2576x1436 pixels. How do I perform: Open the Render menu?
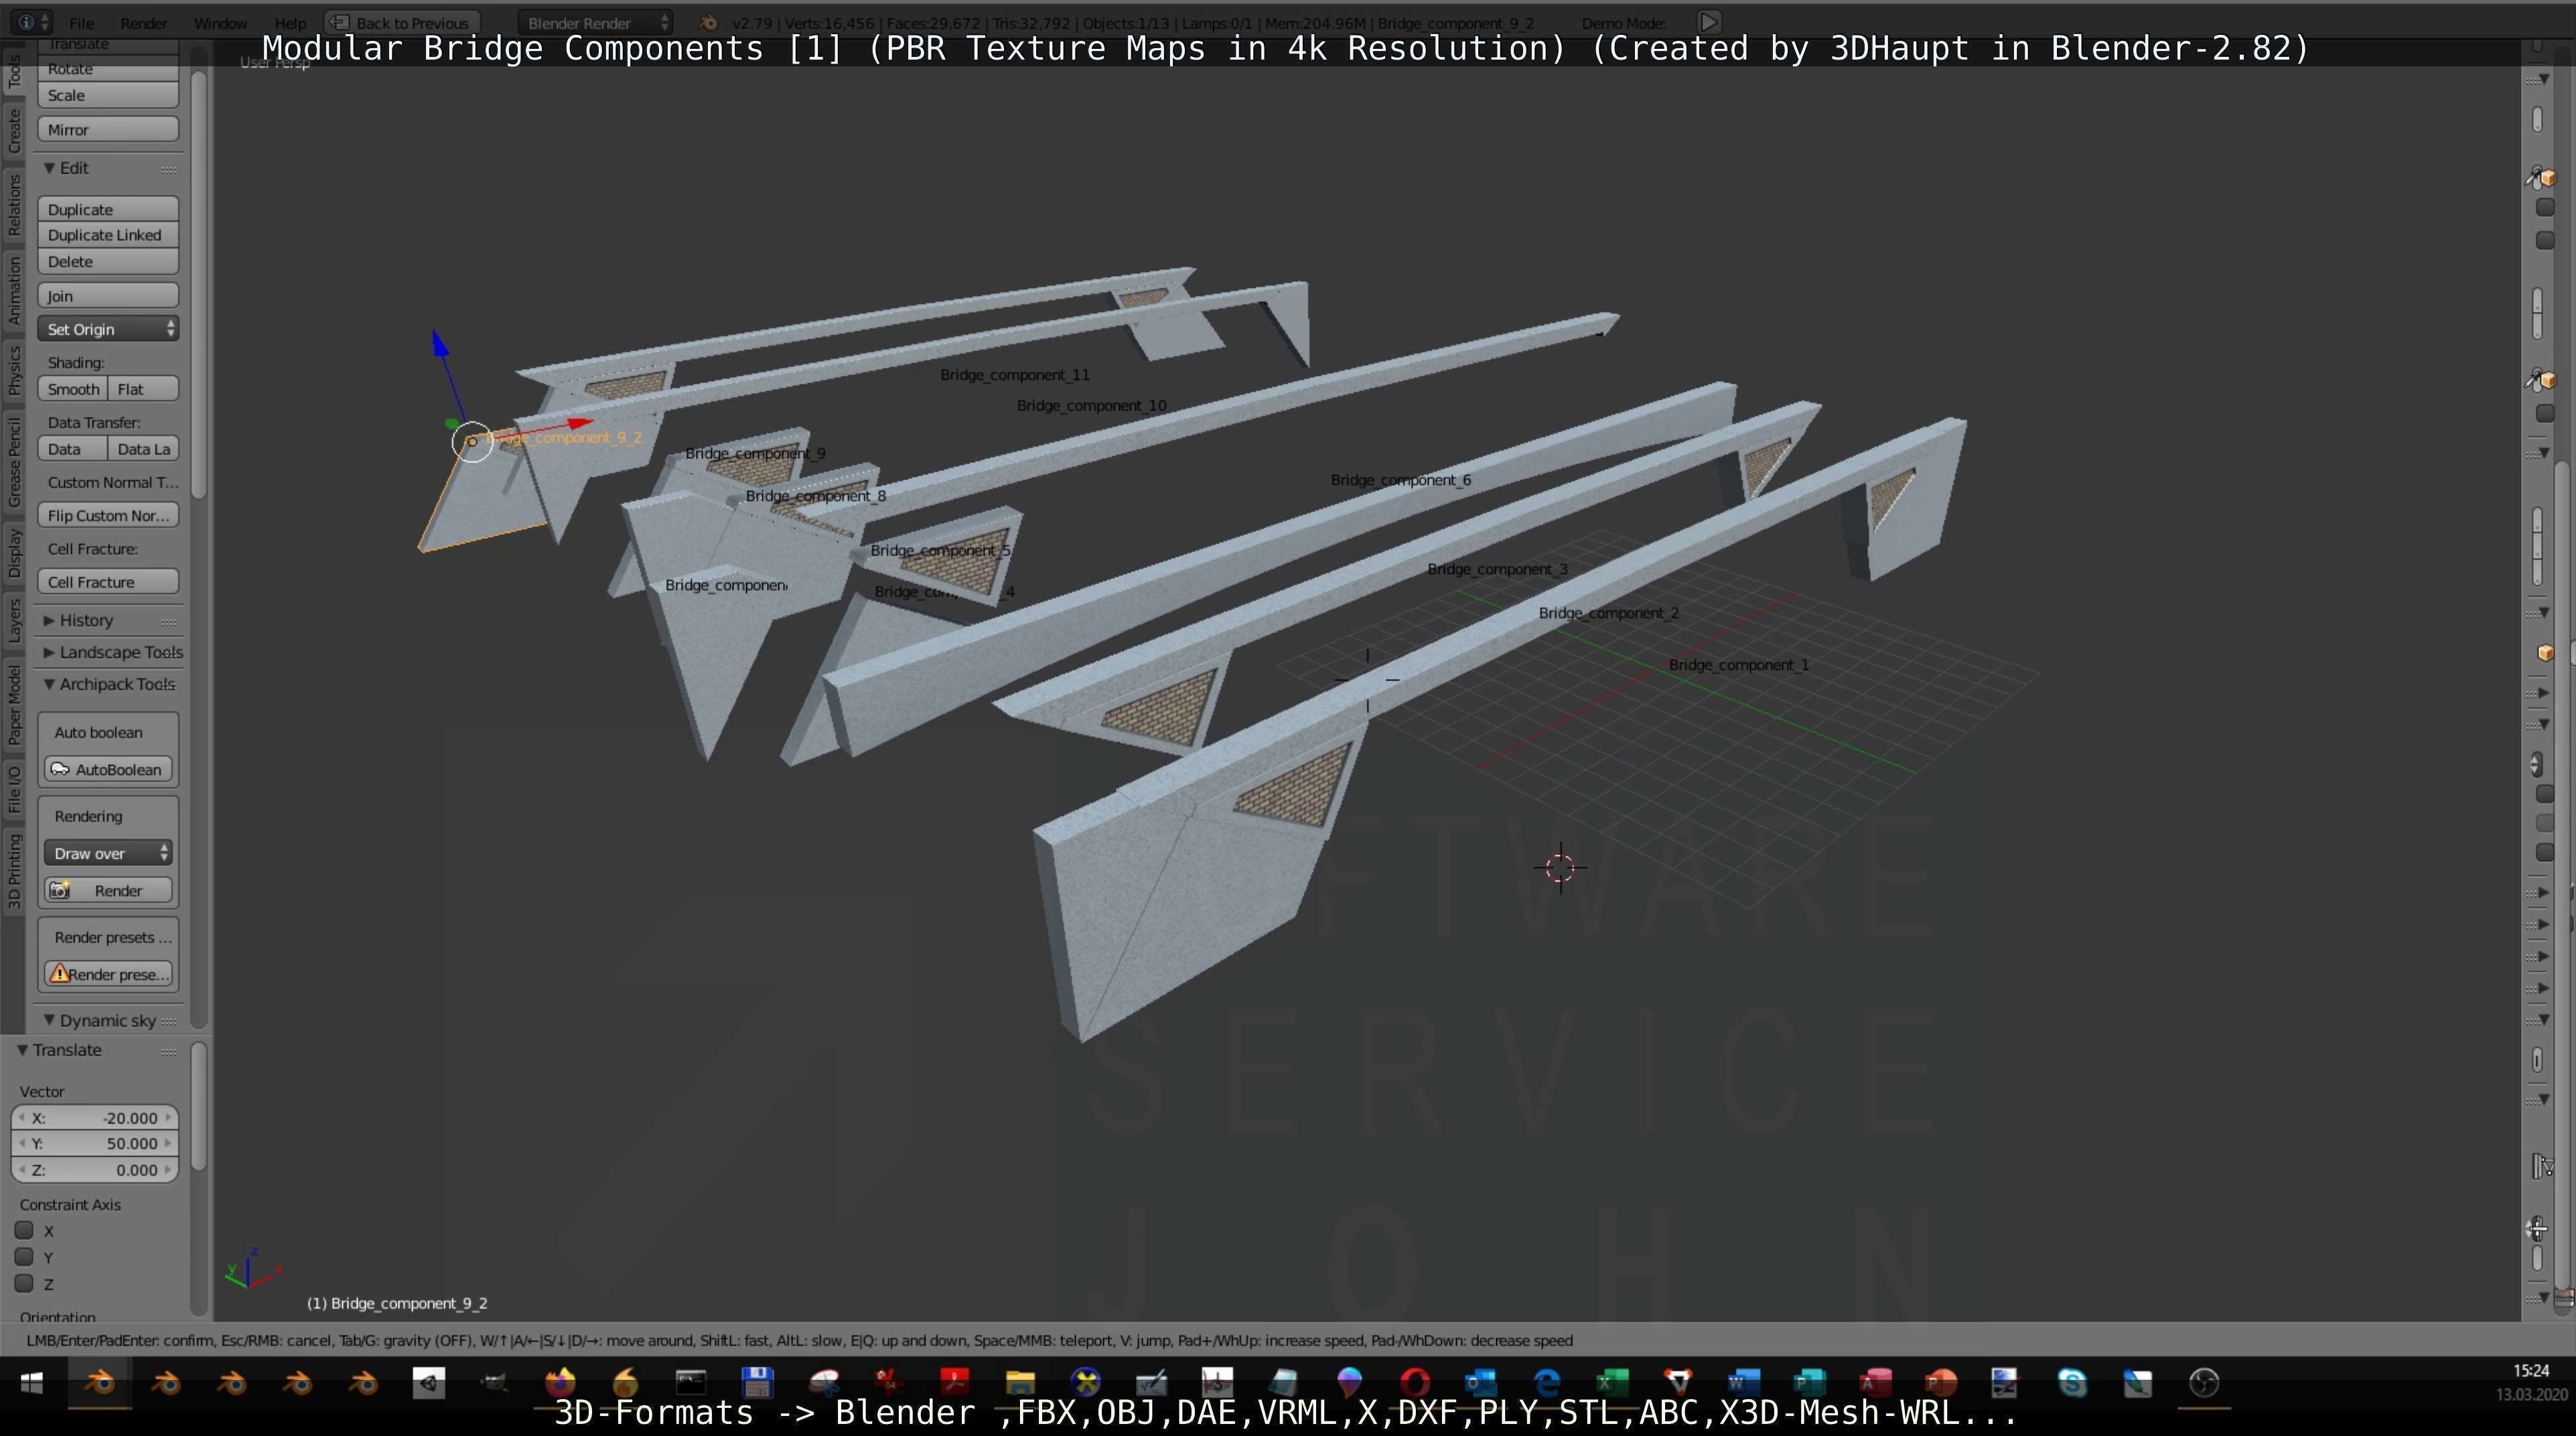pos(143,22)
